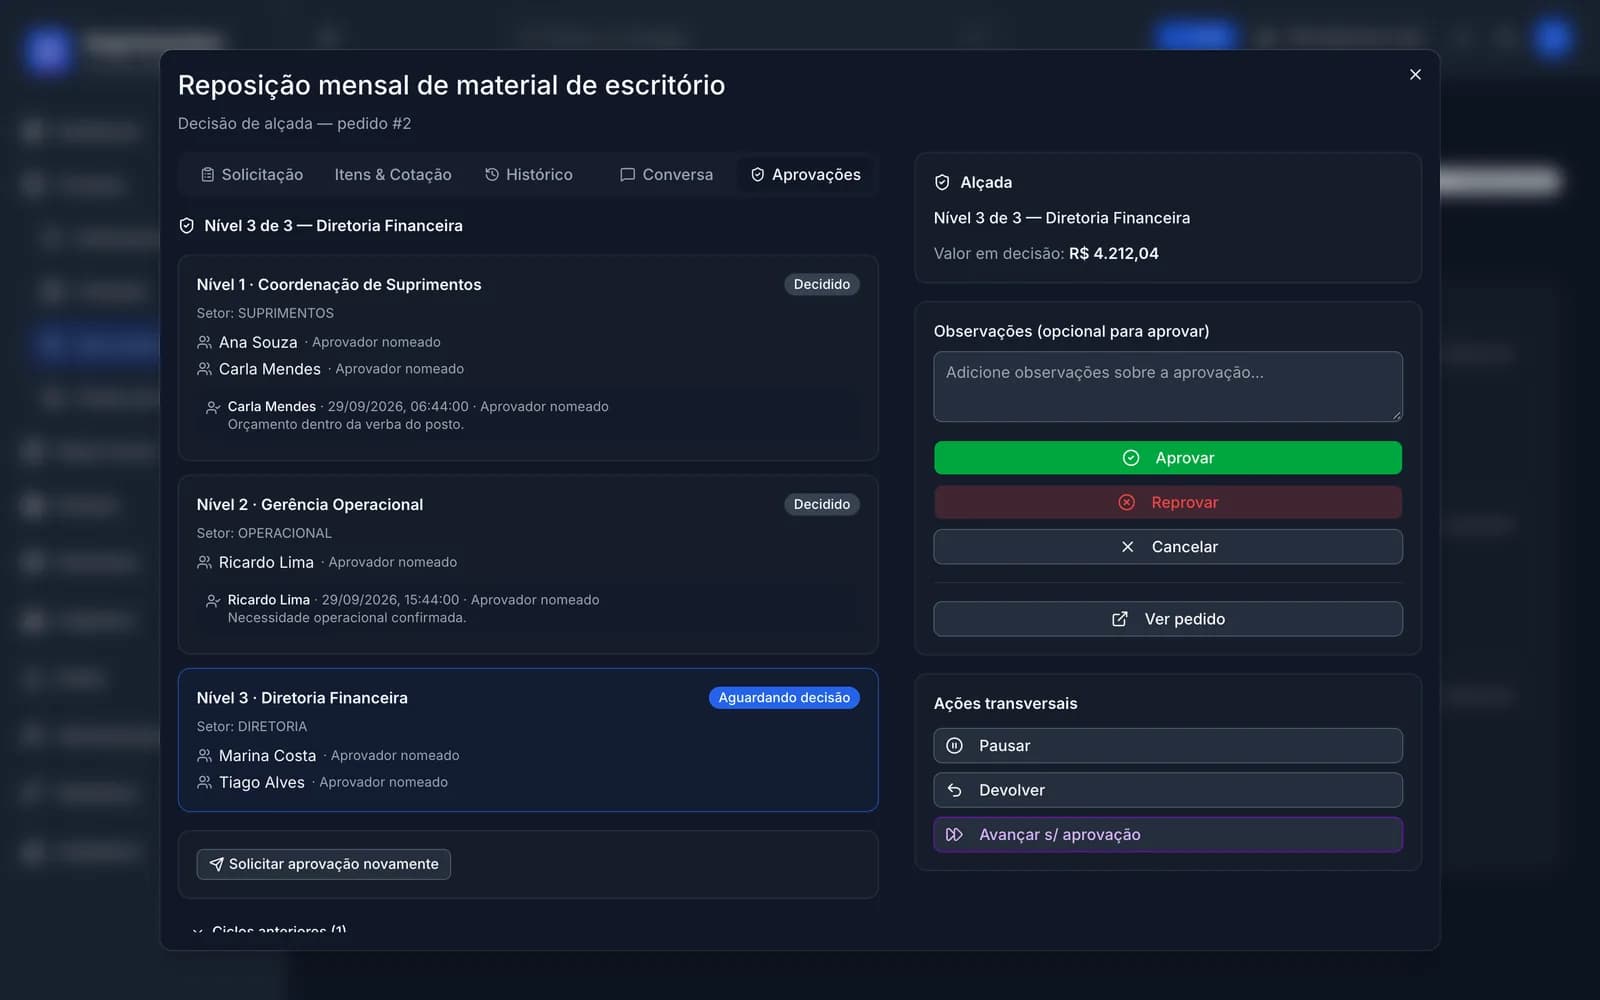Viewport: 1600px width, 1000px height.
Task: Click the Cancelar button
Action: coord(1168,547)
